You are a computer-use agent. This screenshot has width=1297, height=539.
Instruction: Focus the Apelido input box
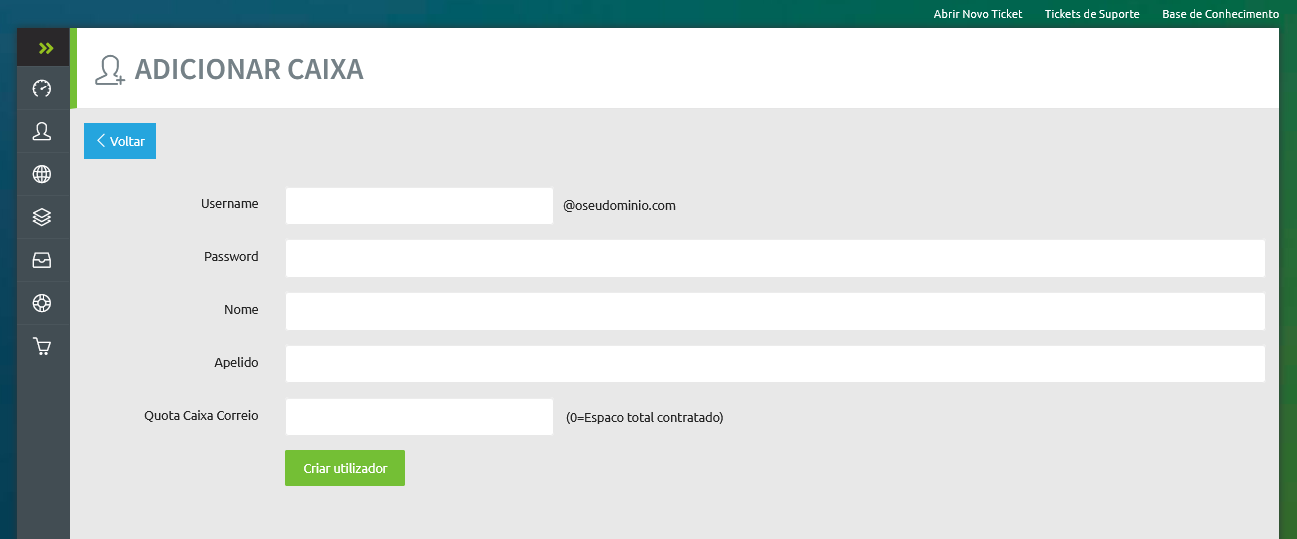775,364
